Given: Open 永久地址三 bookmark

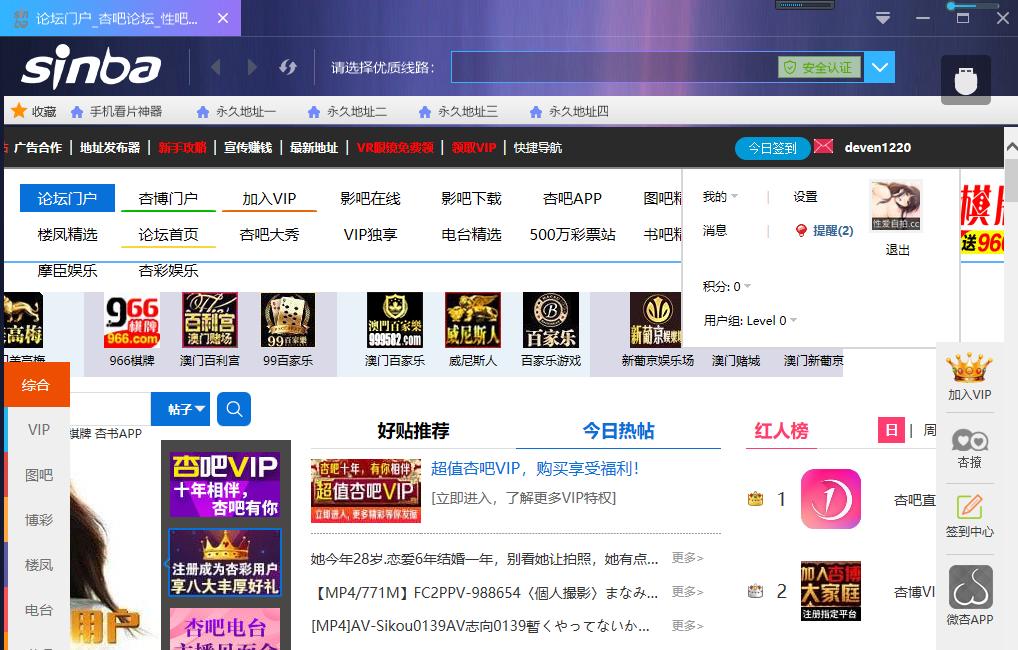Looking at the screenshot, I should [458, 112].
